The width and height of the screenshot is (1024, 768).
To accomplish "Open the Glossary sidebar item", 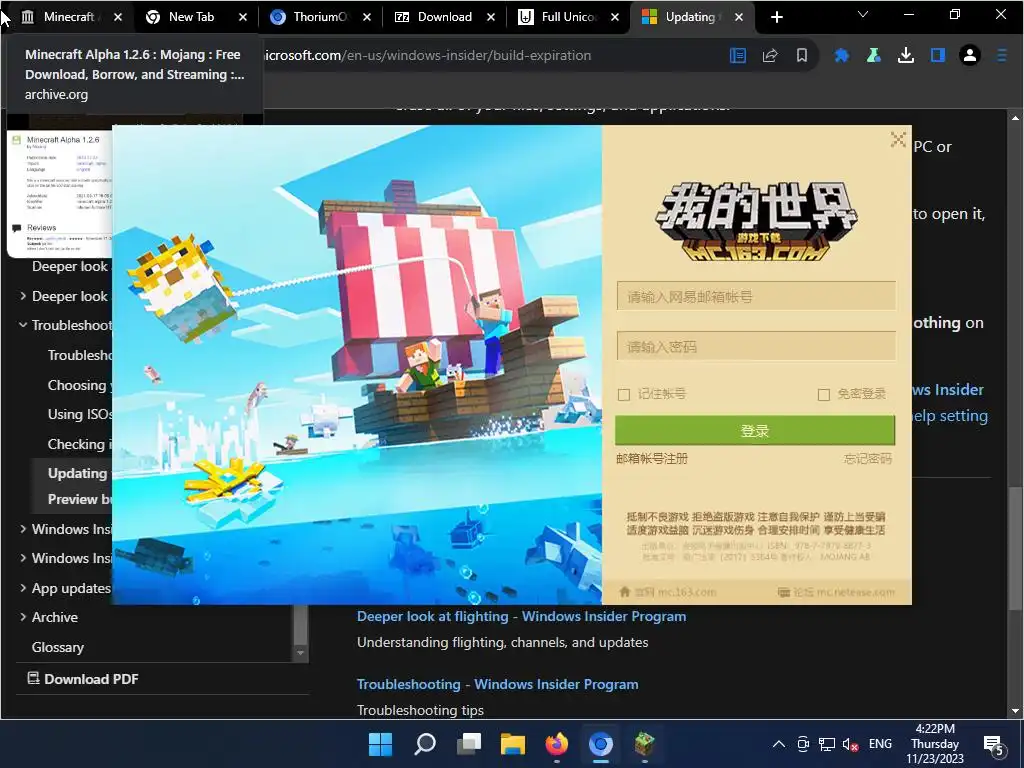I will click(x=57, y=647).
